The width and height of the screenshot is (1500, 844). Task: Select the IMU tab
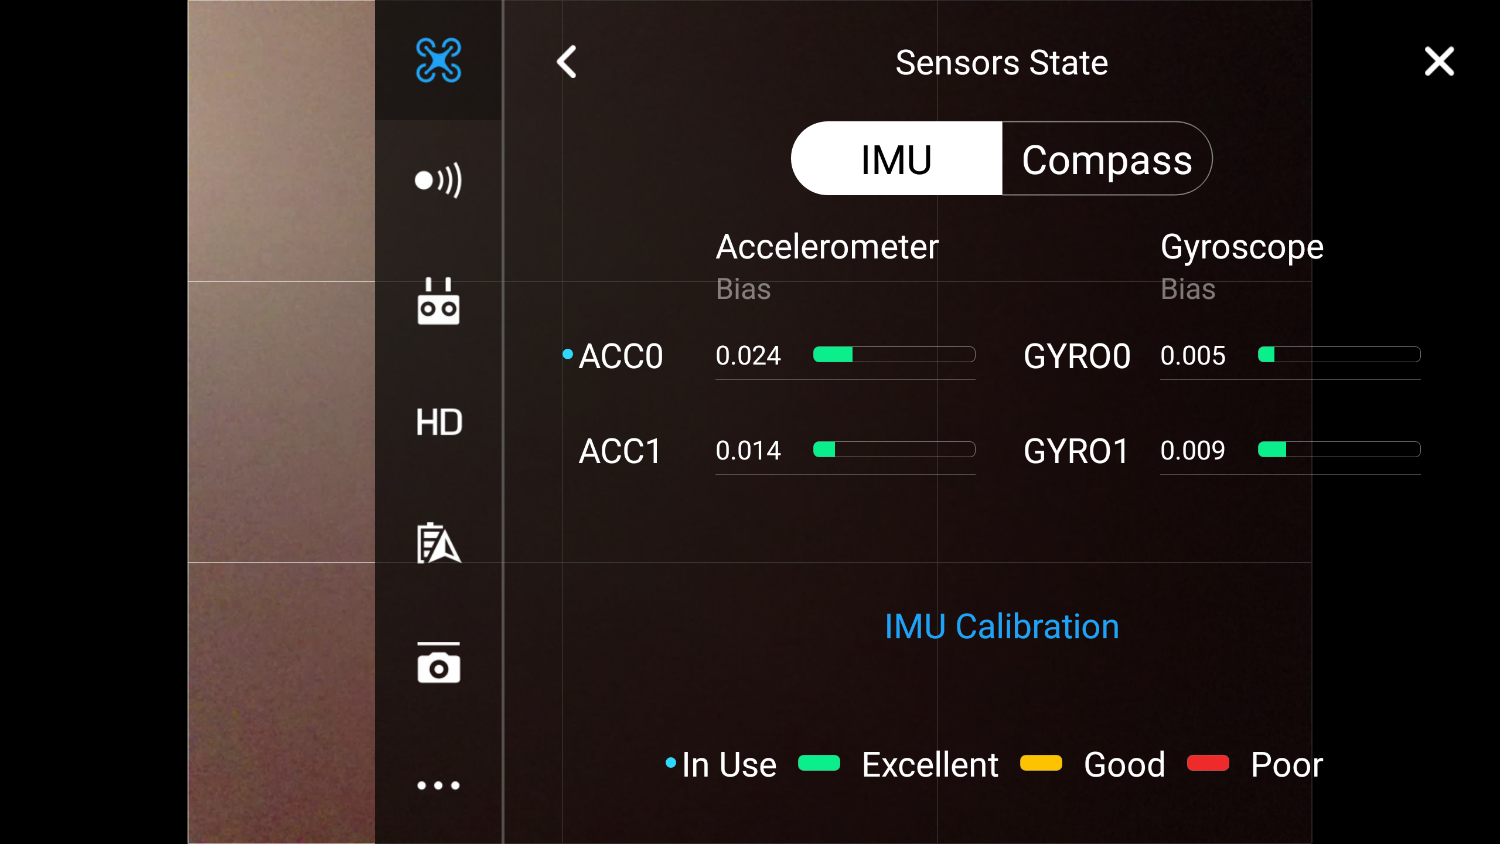(x=896, y=158)
